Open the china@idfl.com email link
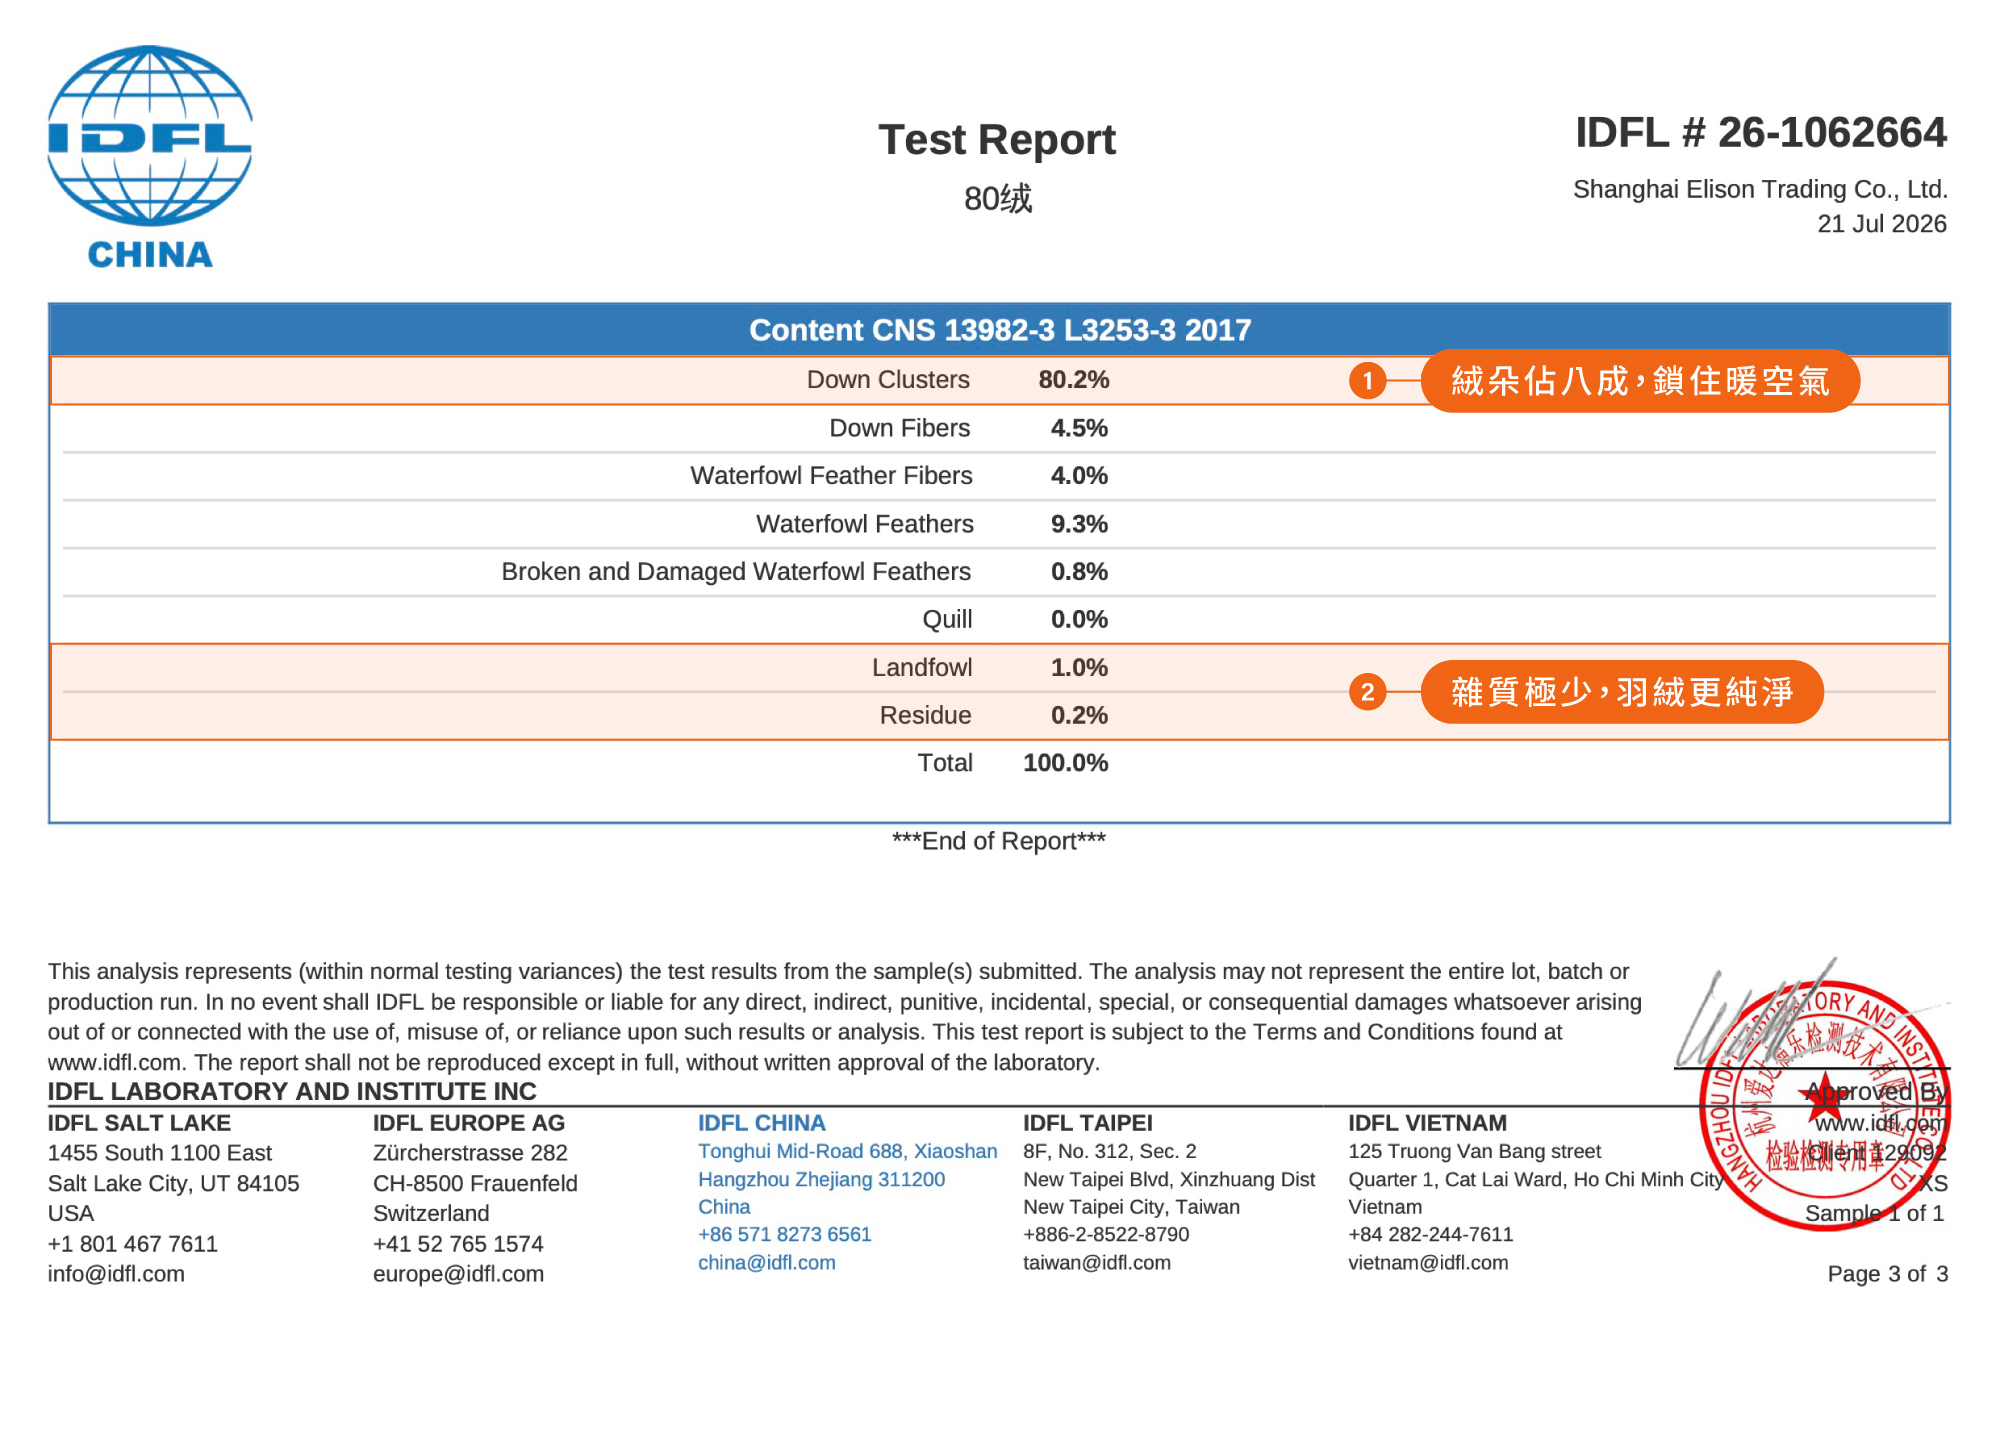 point(767,1263)
